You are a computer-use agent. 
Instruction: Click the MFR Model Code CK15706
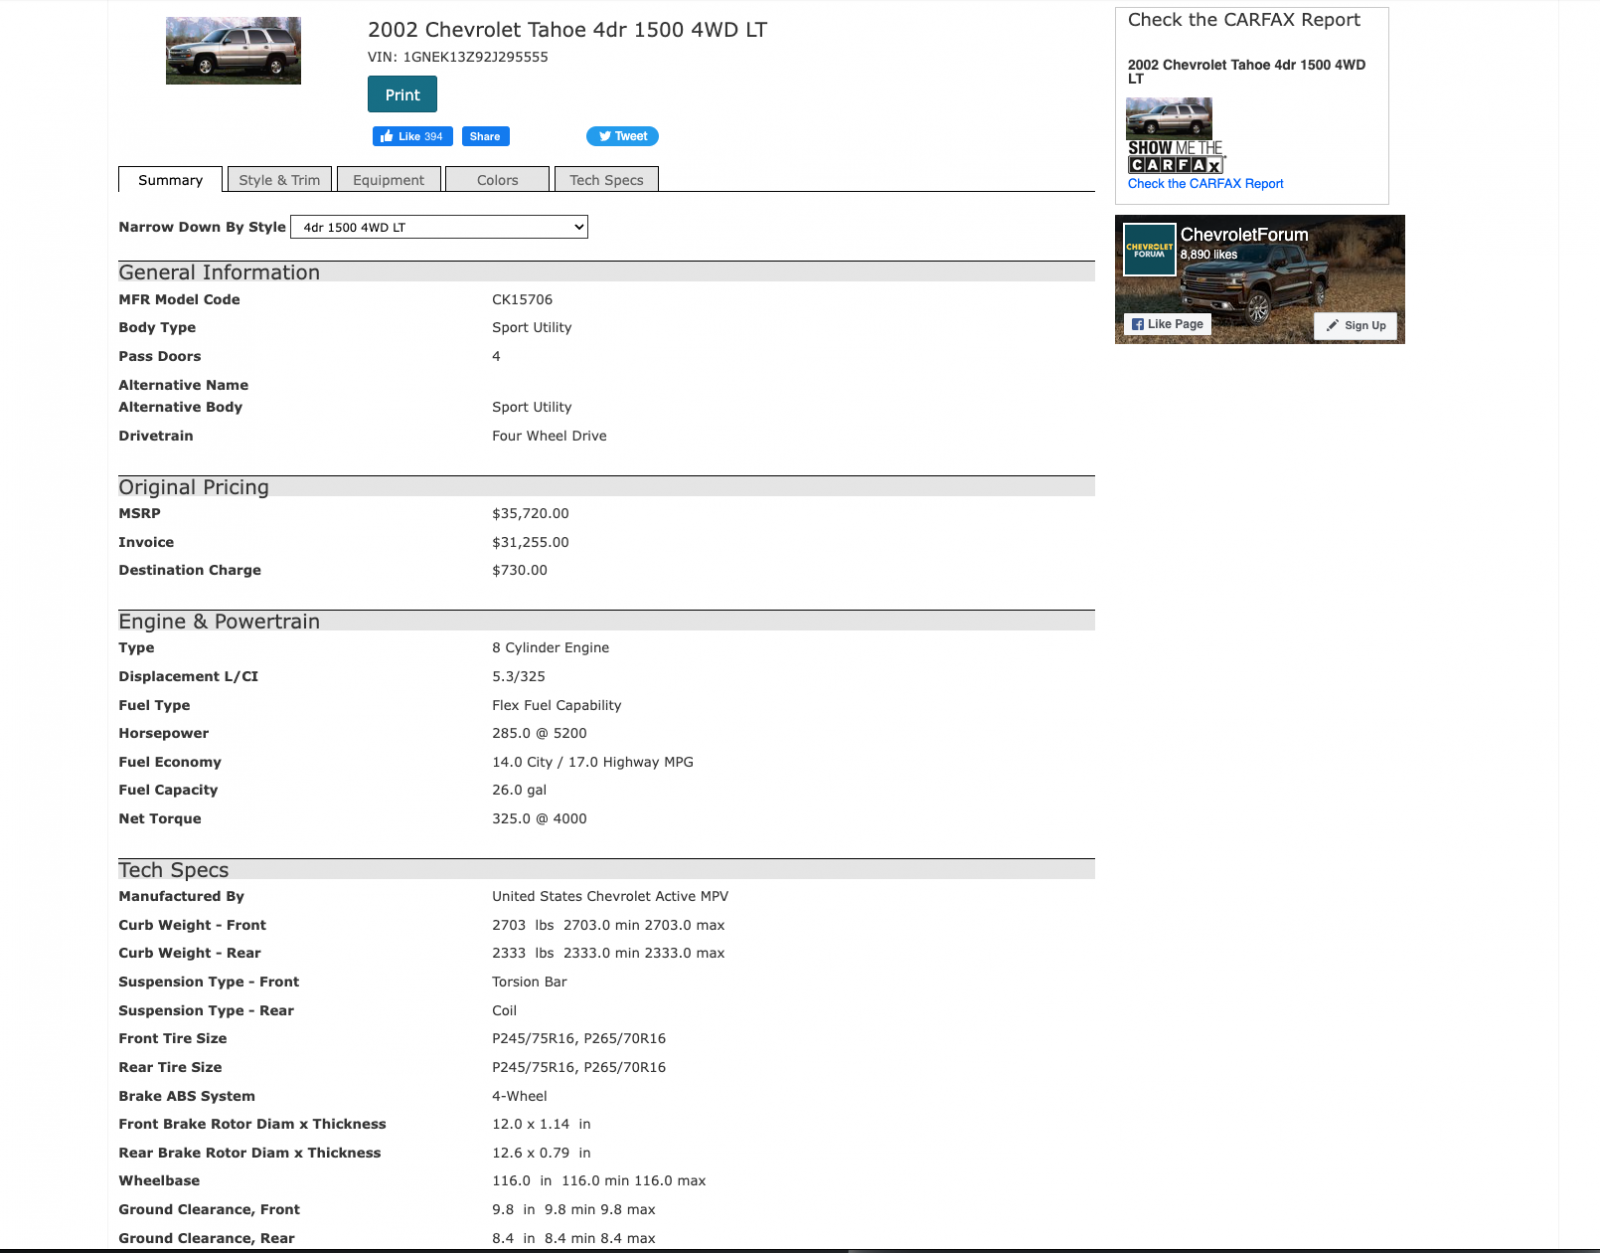(x=522, y=299)
